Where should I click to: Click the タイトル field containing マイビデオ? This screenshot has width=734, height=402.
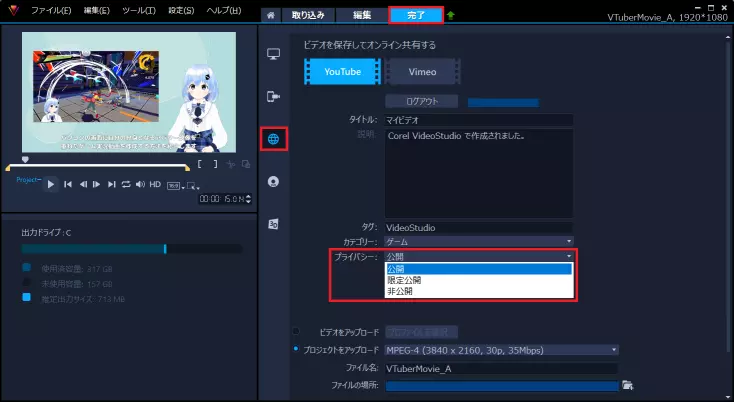[x=478, y=120]
